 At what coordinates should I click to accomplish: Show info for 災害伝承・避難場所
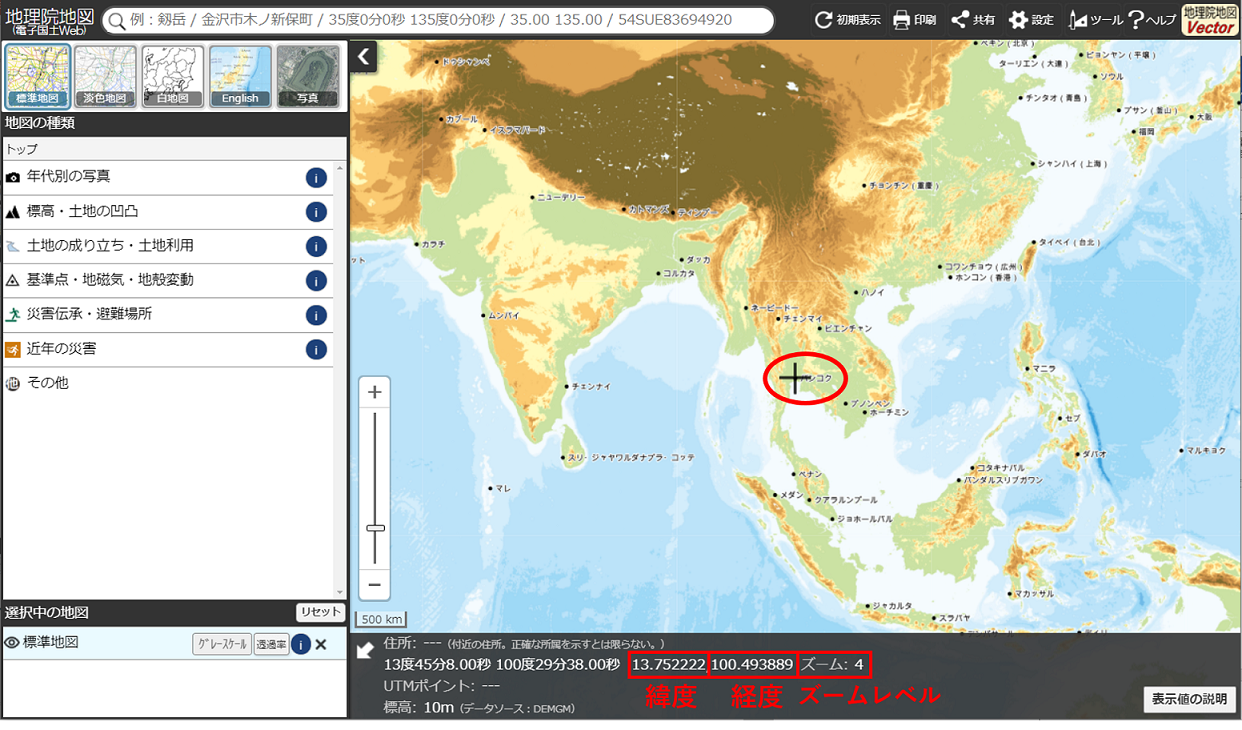tap(316, 315)
